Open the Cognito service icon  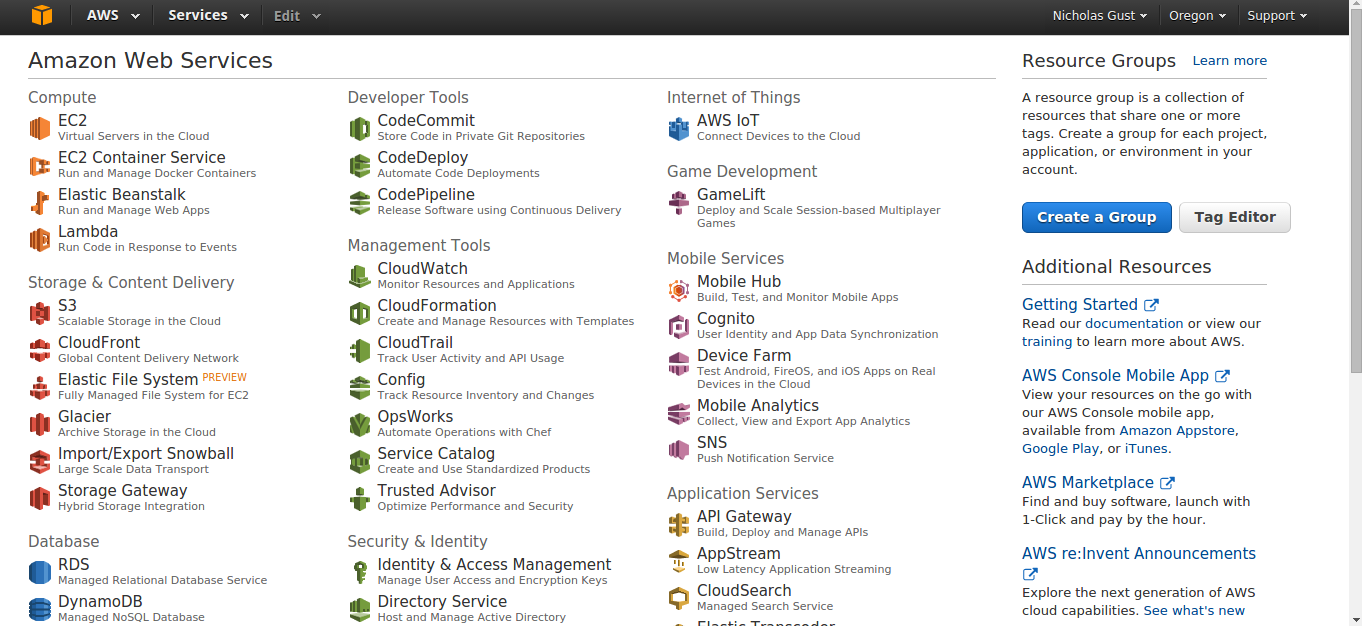679,326
